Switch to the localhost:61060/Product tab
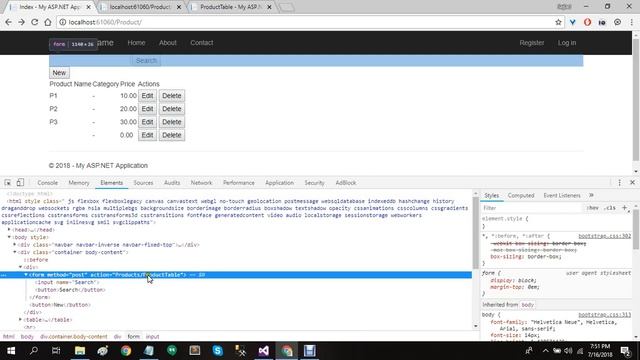Image resolution: width=640 pixels, height=360 pixels. 140,7
